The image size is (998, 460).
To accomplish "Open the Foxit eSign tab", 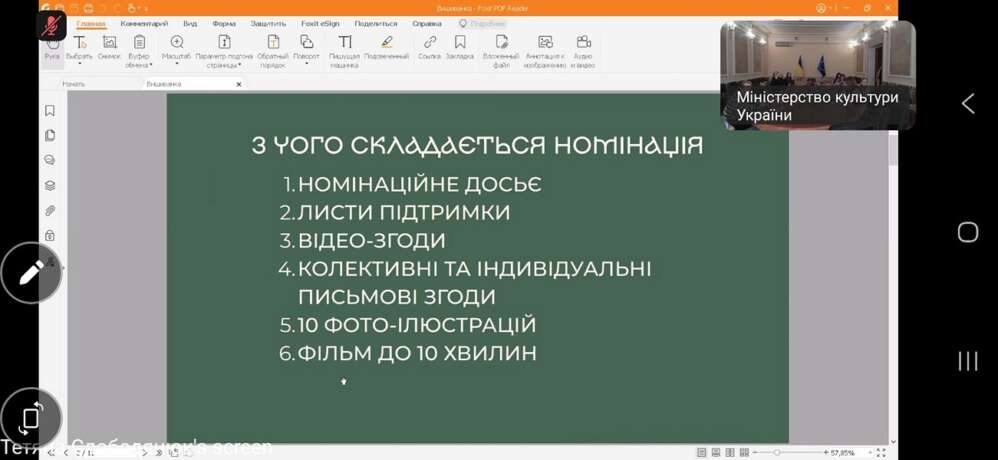I will [x=320, y=24].
